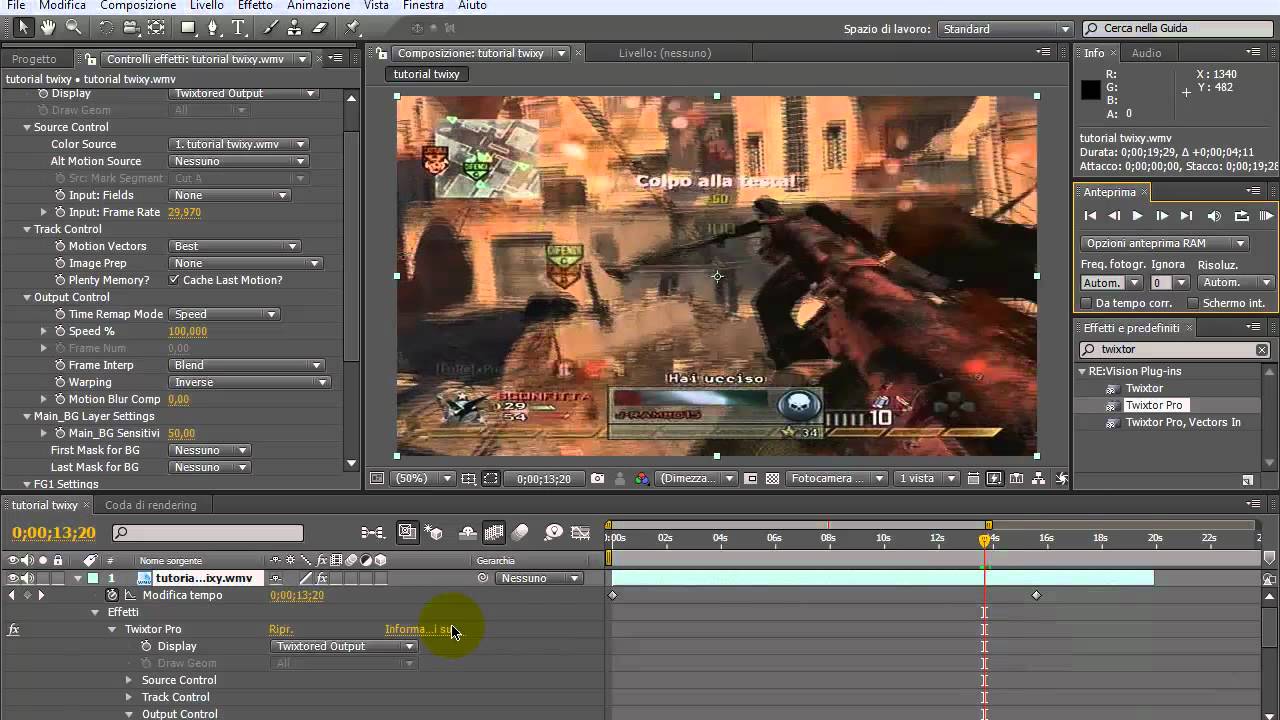The image size is (1280, 720).
Task: Play the preview in Anteprima panel
Action: [x=1137, y=215]
